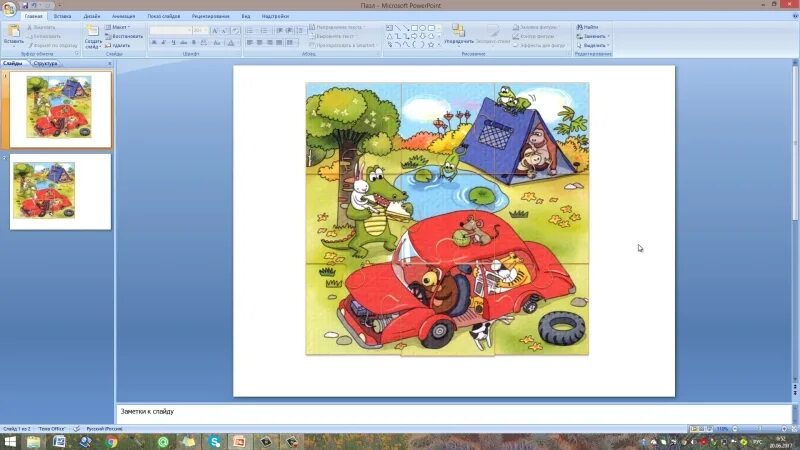Click zoom out minus button
Screen dimensions: 800x450
coord(735,429)
